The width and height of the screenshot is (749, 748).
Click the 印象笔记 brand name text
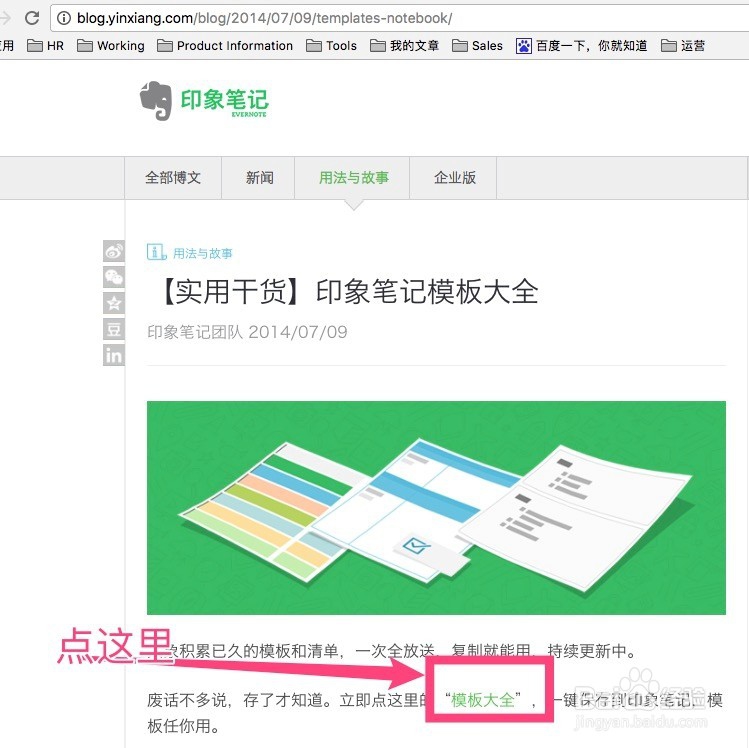point(225,101)
